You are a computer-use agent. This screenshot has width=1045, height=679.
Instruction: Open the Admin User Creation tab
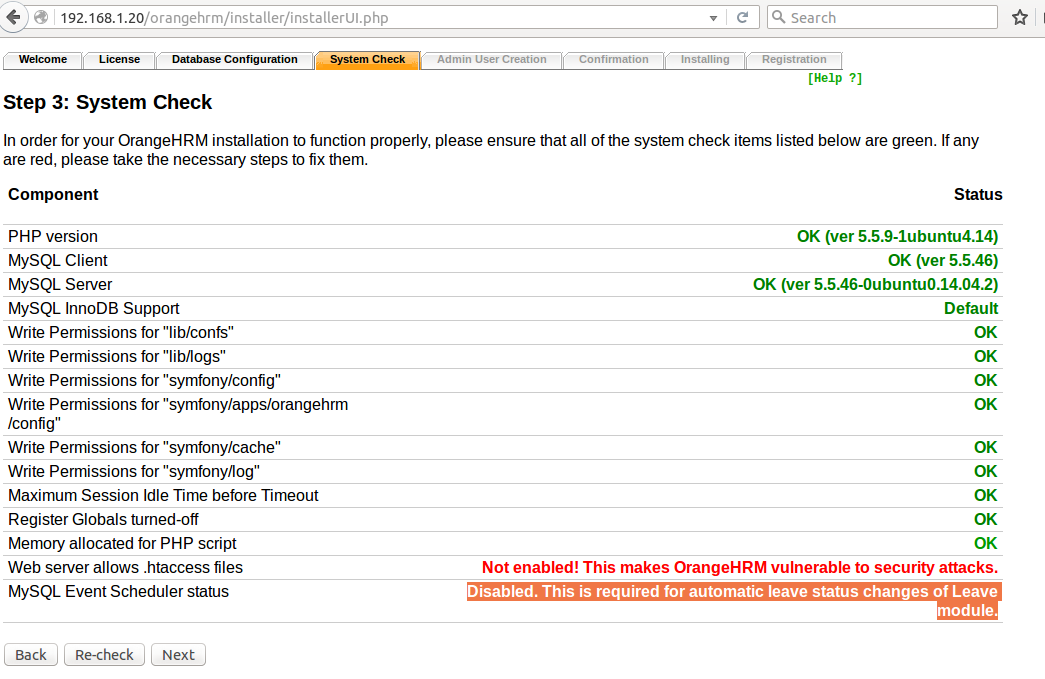pos(492,59)
